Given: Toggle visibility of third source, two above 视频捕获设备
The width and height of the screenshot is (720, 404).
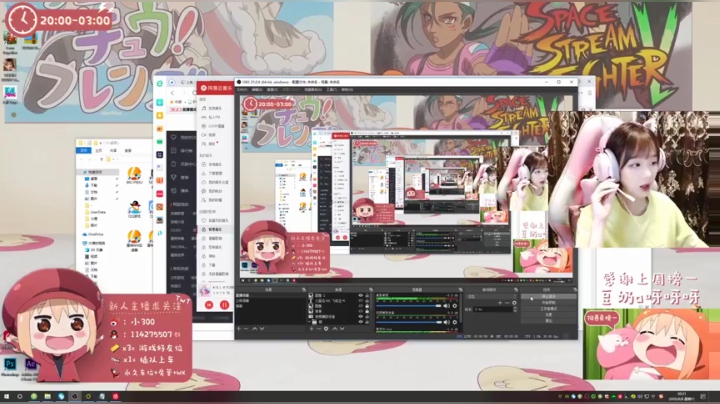Looking at the screenshot, I should [x=360, y=306].
